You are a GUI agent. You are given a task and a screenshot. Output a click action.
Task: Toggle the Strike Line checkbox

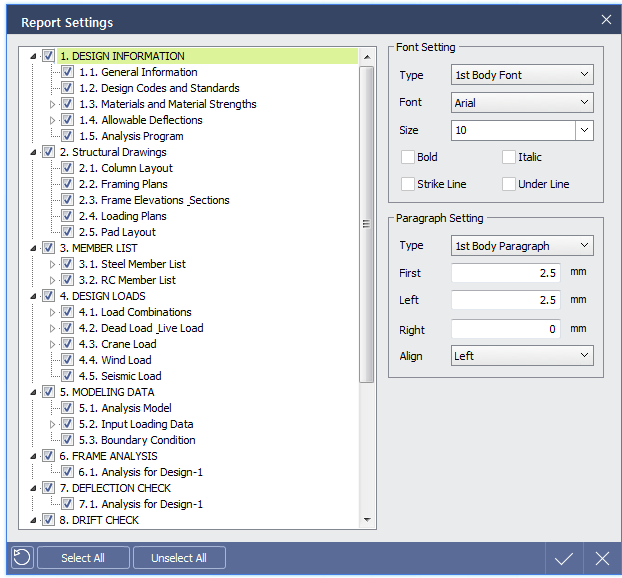click(x=408, y=184)
